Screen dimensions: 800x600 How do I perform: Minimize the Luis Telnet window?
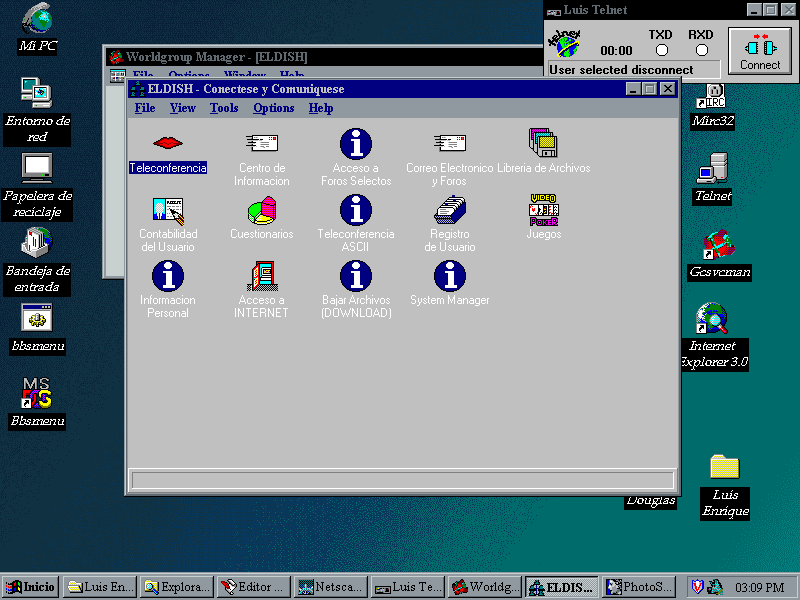[x=754, y=9]
